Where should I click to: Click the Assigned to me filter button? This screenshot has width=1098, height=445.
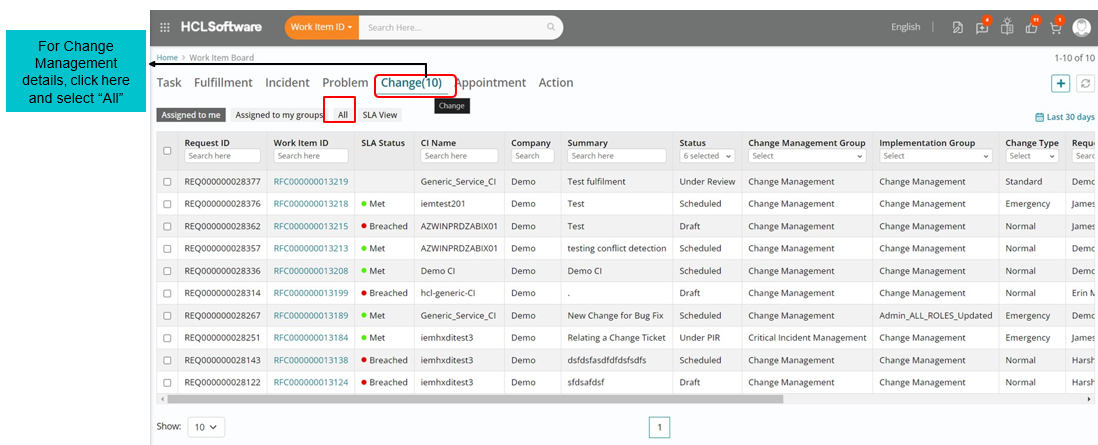(191, 115)
